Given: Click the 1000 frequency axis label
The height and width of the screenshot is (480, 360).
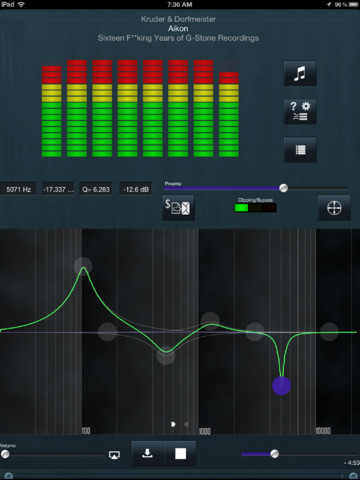Looking at the screenshot, I should 205,431.
